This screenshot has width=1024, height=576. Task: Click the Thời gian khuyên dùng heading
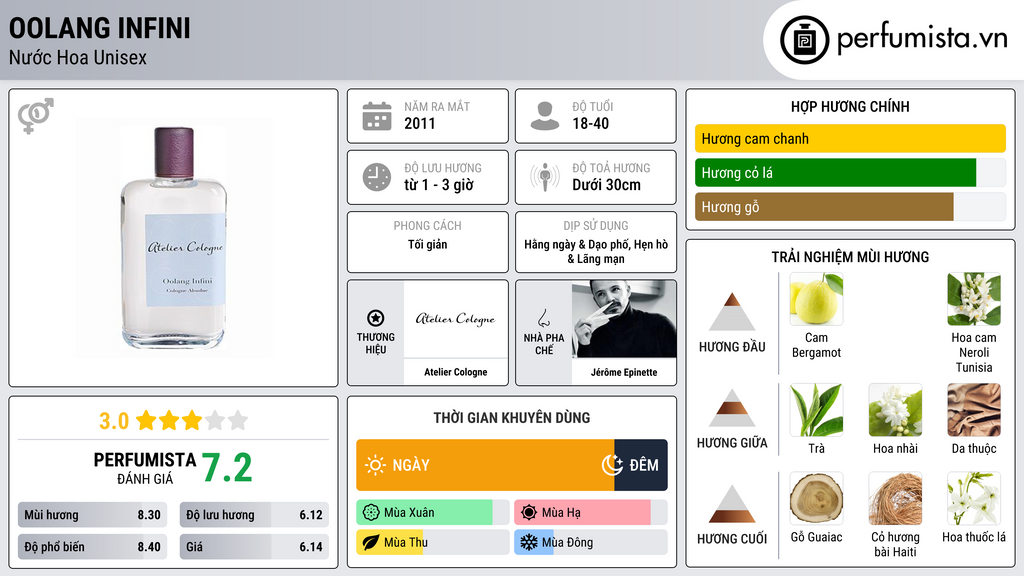point(512,417)
